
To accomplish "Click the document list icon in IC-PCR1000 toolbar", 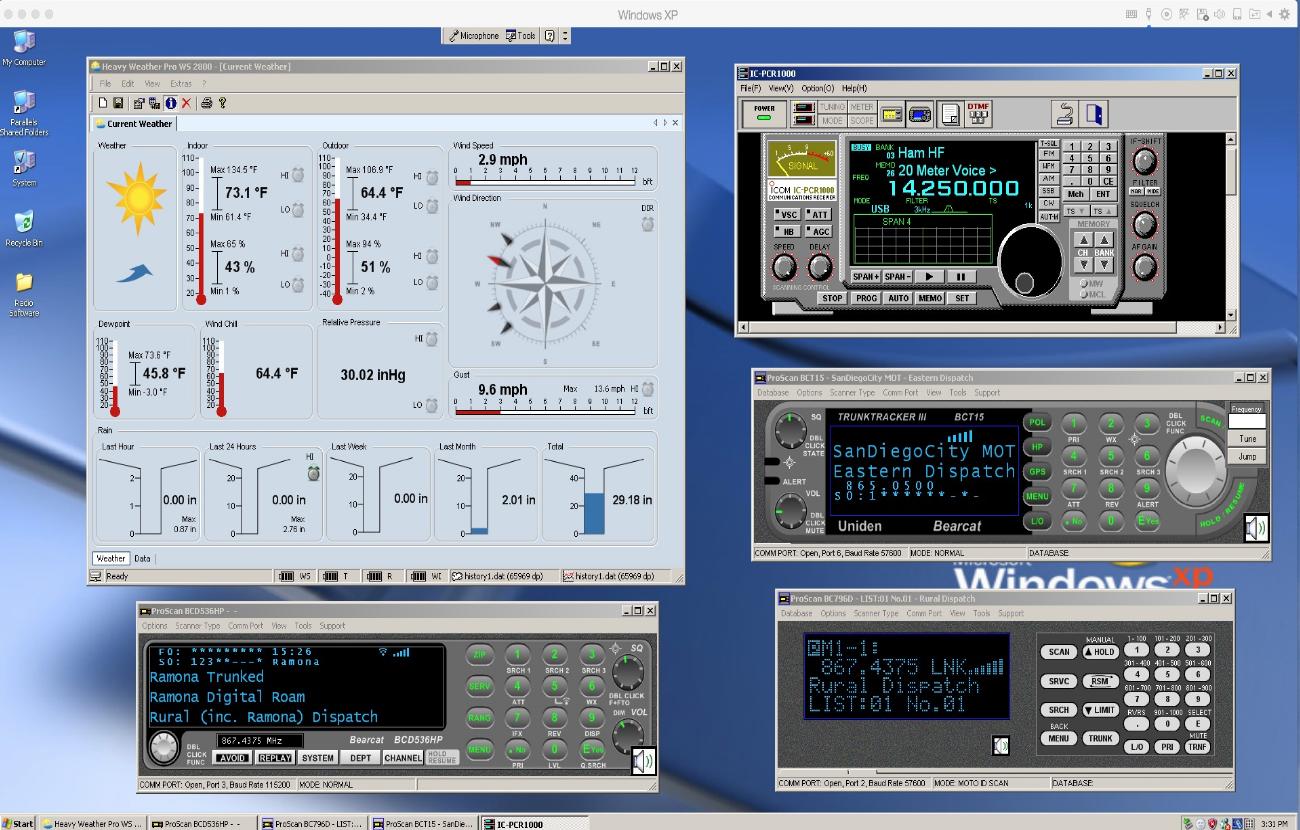I will tap(950, 114).
